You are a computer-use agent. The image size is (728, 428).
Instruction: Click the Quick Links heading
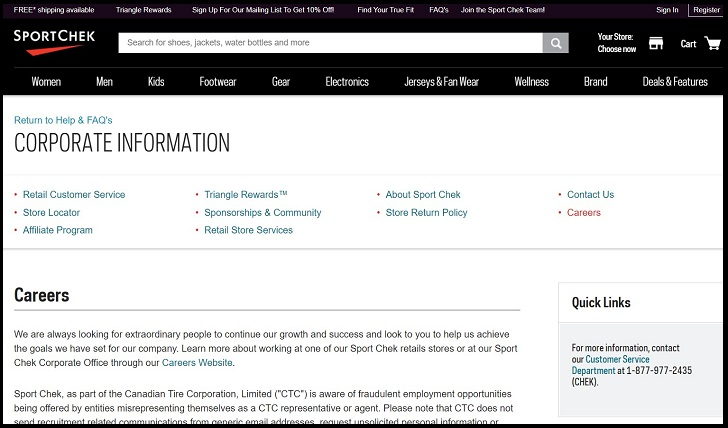coord(601,303)
